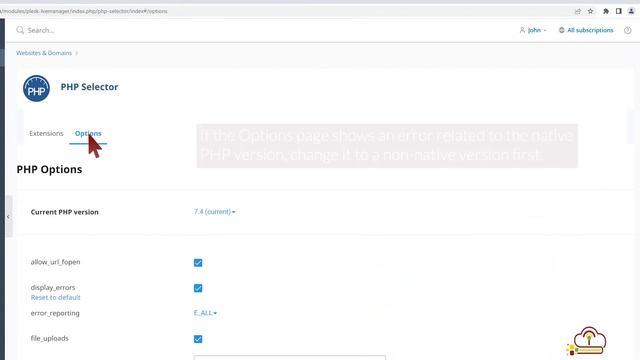Click the text input box below file_uploads
This screenshot has height=360, width=640.
tap(290, 358)
